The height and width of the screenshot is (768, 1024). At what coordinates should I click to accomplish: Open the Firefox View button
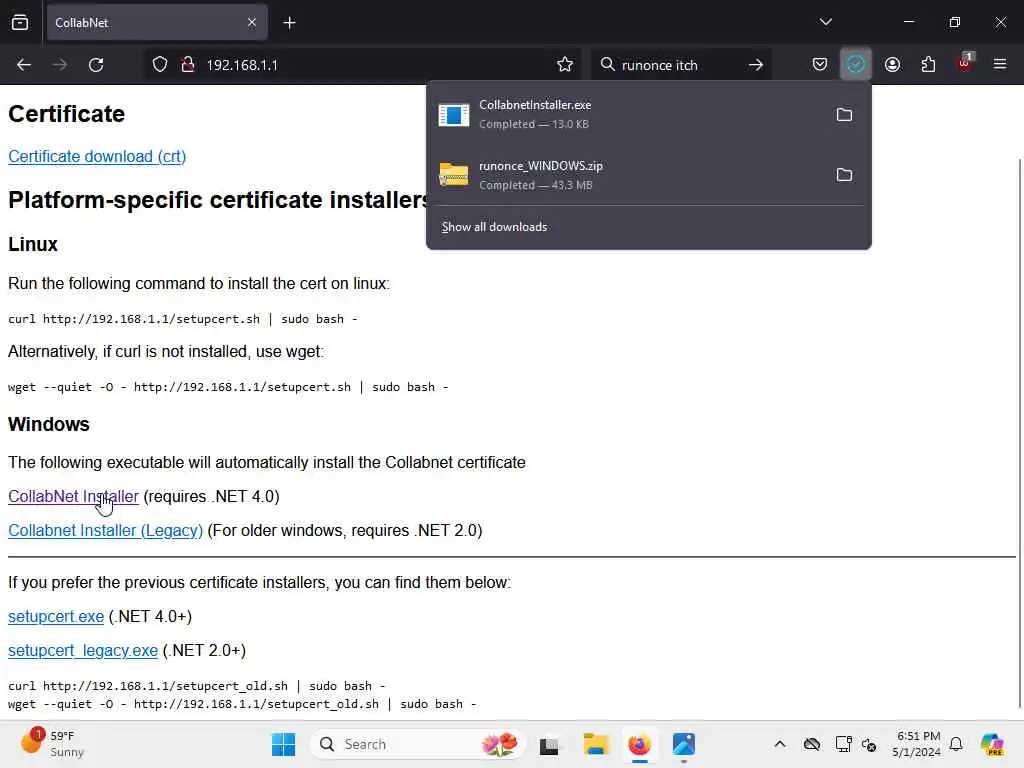[x=20, y=22]
